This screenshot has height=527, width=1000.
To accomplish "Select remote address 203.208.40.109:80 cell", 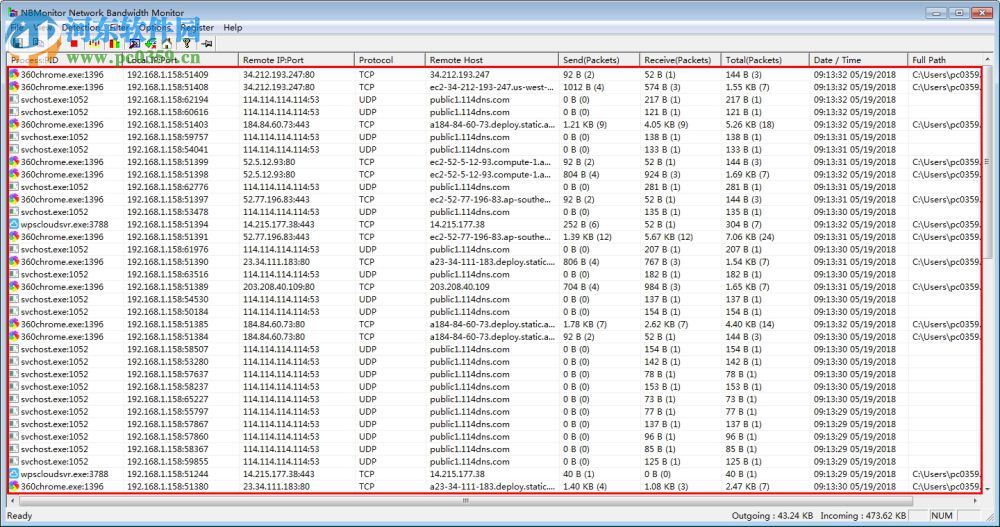I will [x=278, y=286].
